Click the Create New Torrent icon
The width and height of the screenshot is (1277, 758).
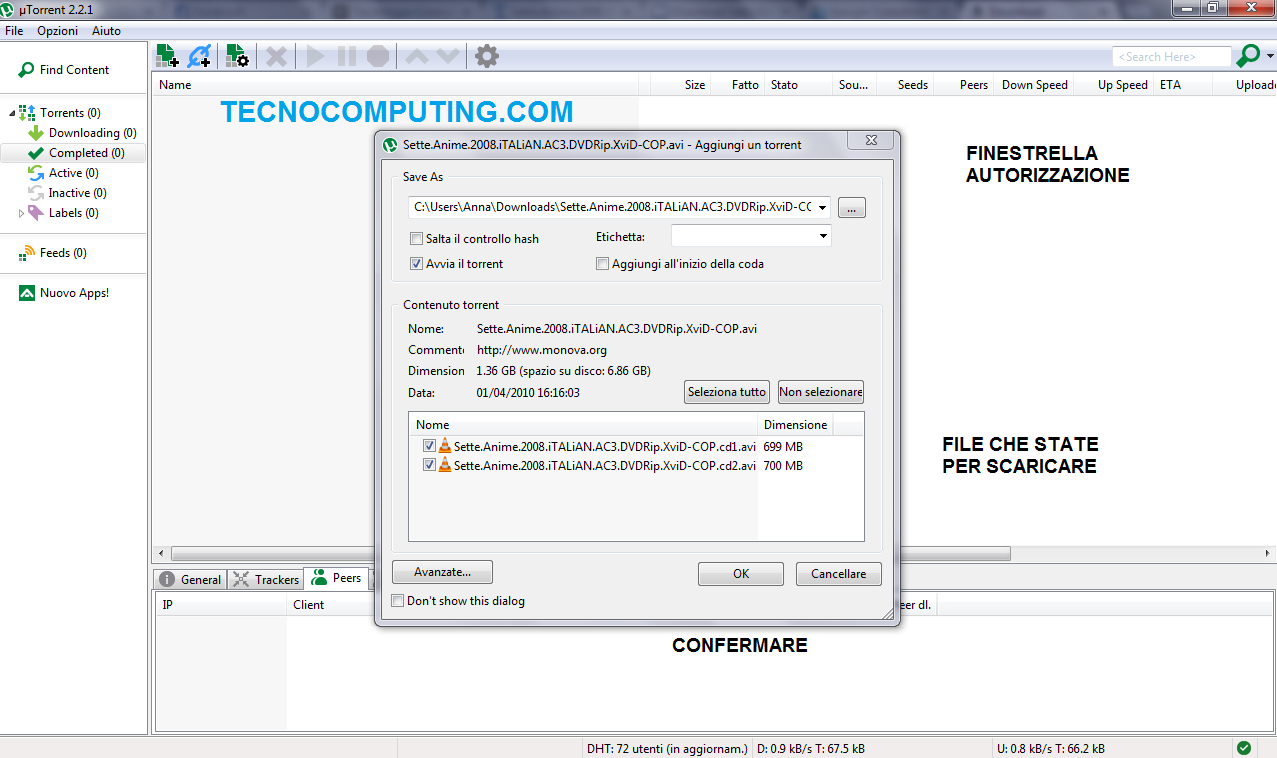(x=237, y=56)
